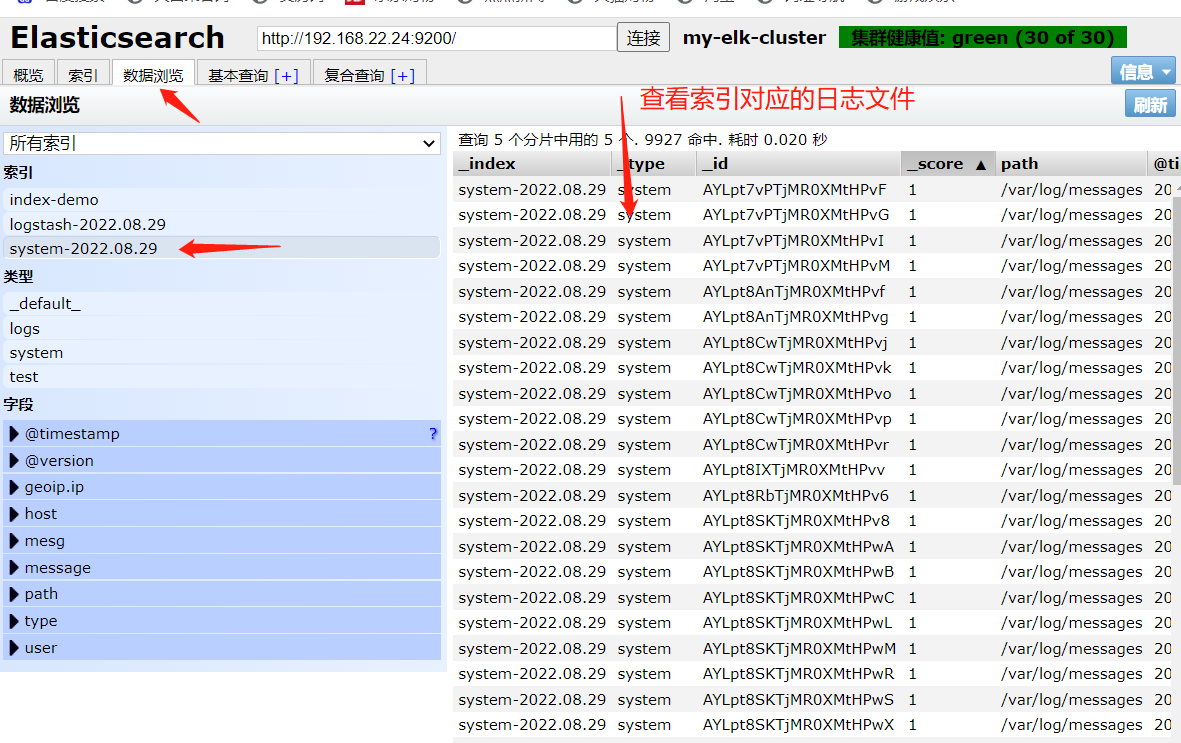
Task: Click row with id AYLpt7vPTjMR0XMtHPvF
Action: [x=813, y=189]
